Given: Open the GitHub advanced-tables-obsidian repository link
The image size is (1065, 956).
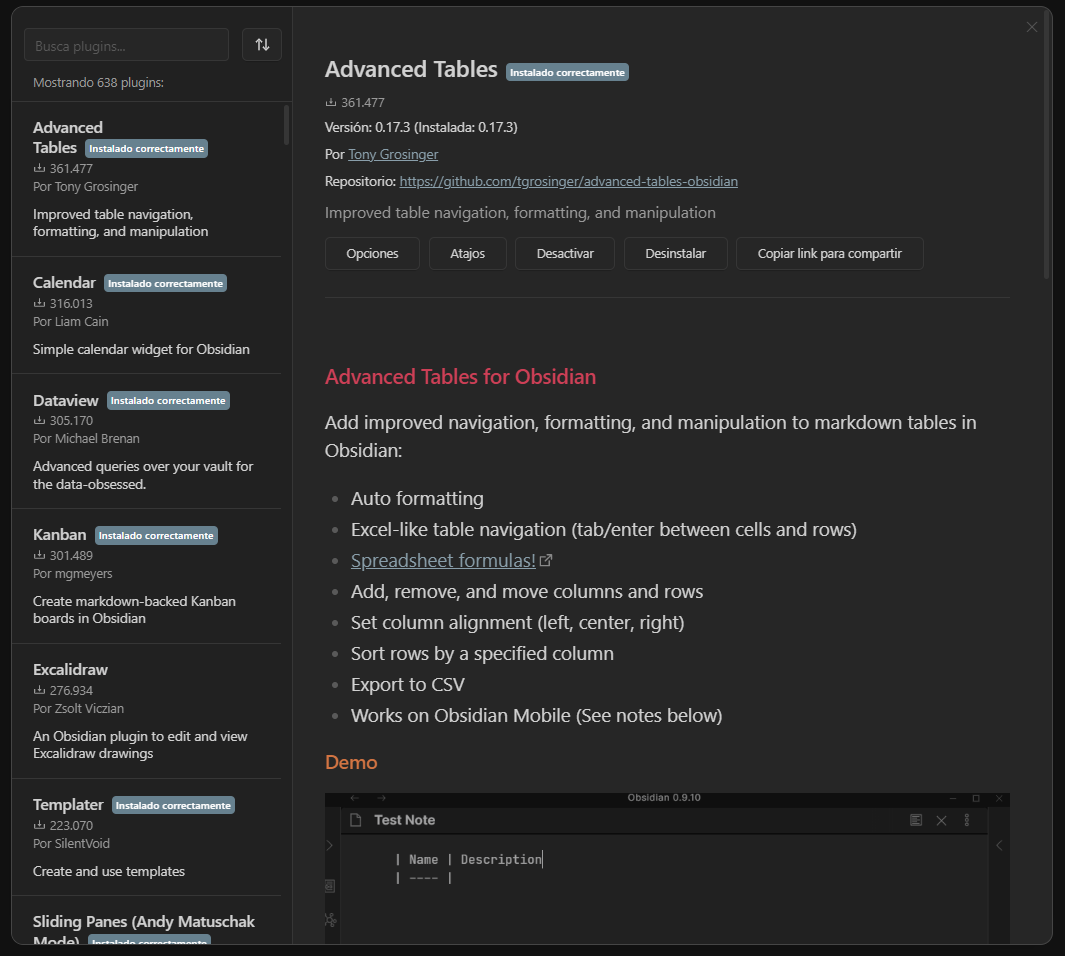Looking at the screenshot, I should (x=568, y=181).
